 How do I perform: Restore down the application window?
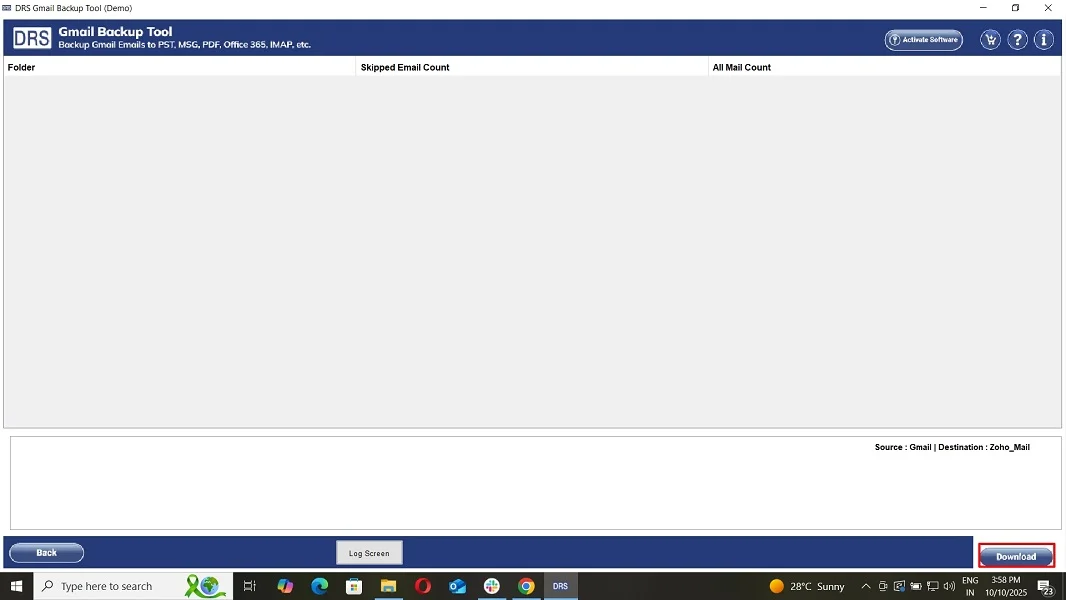1015,7
